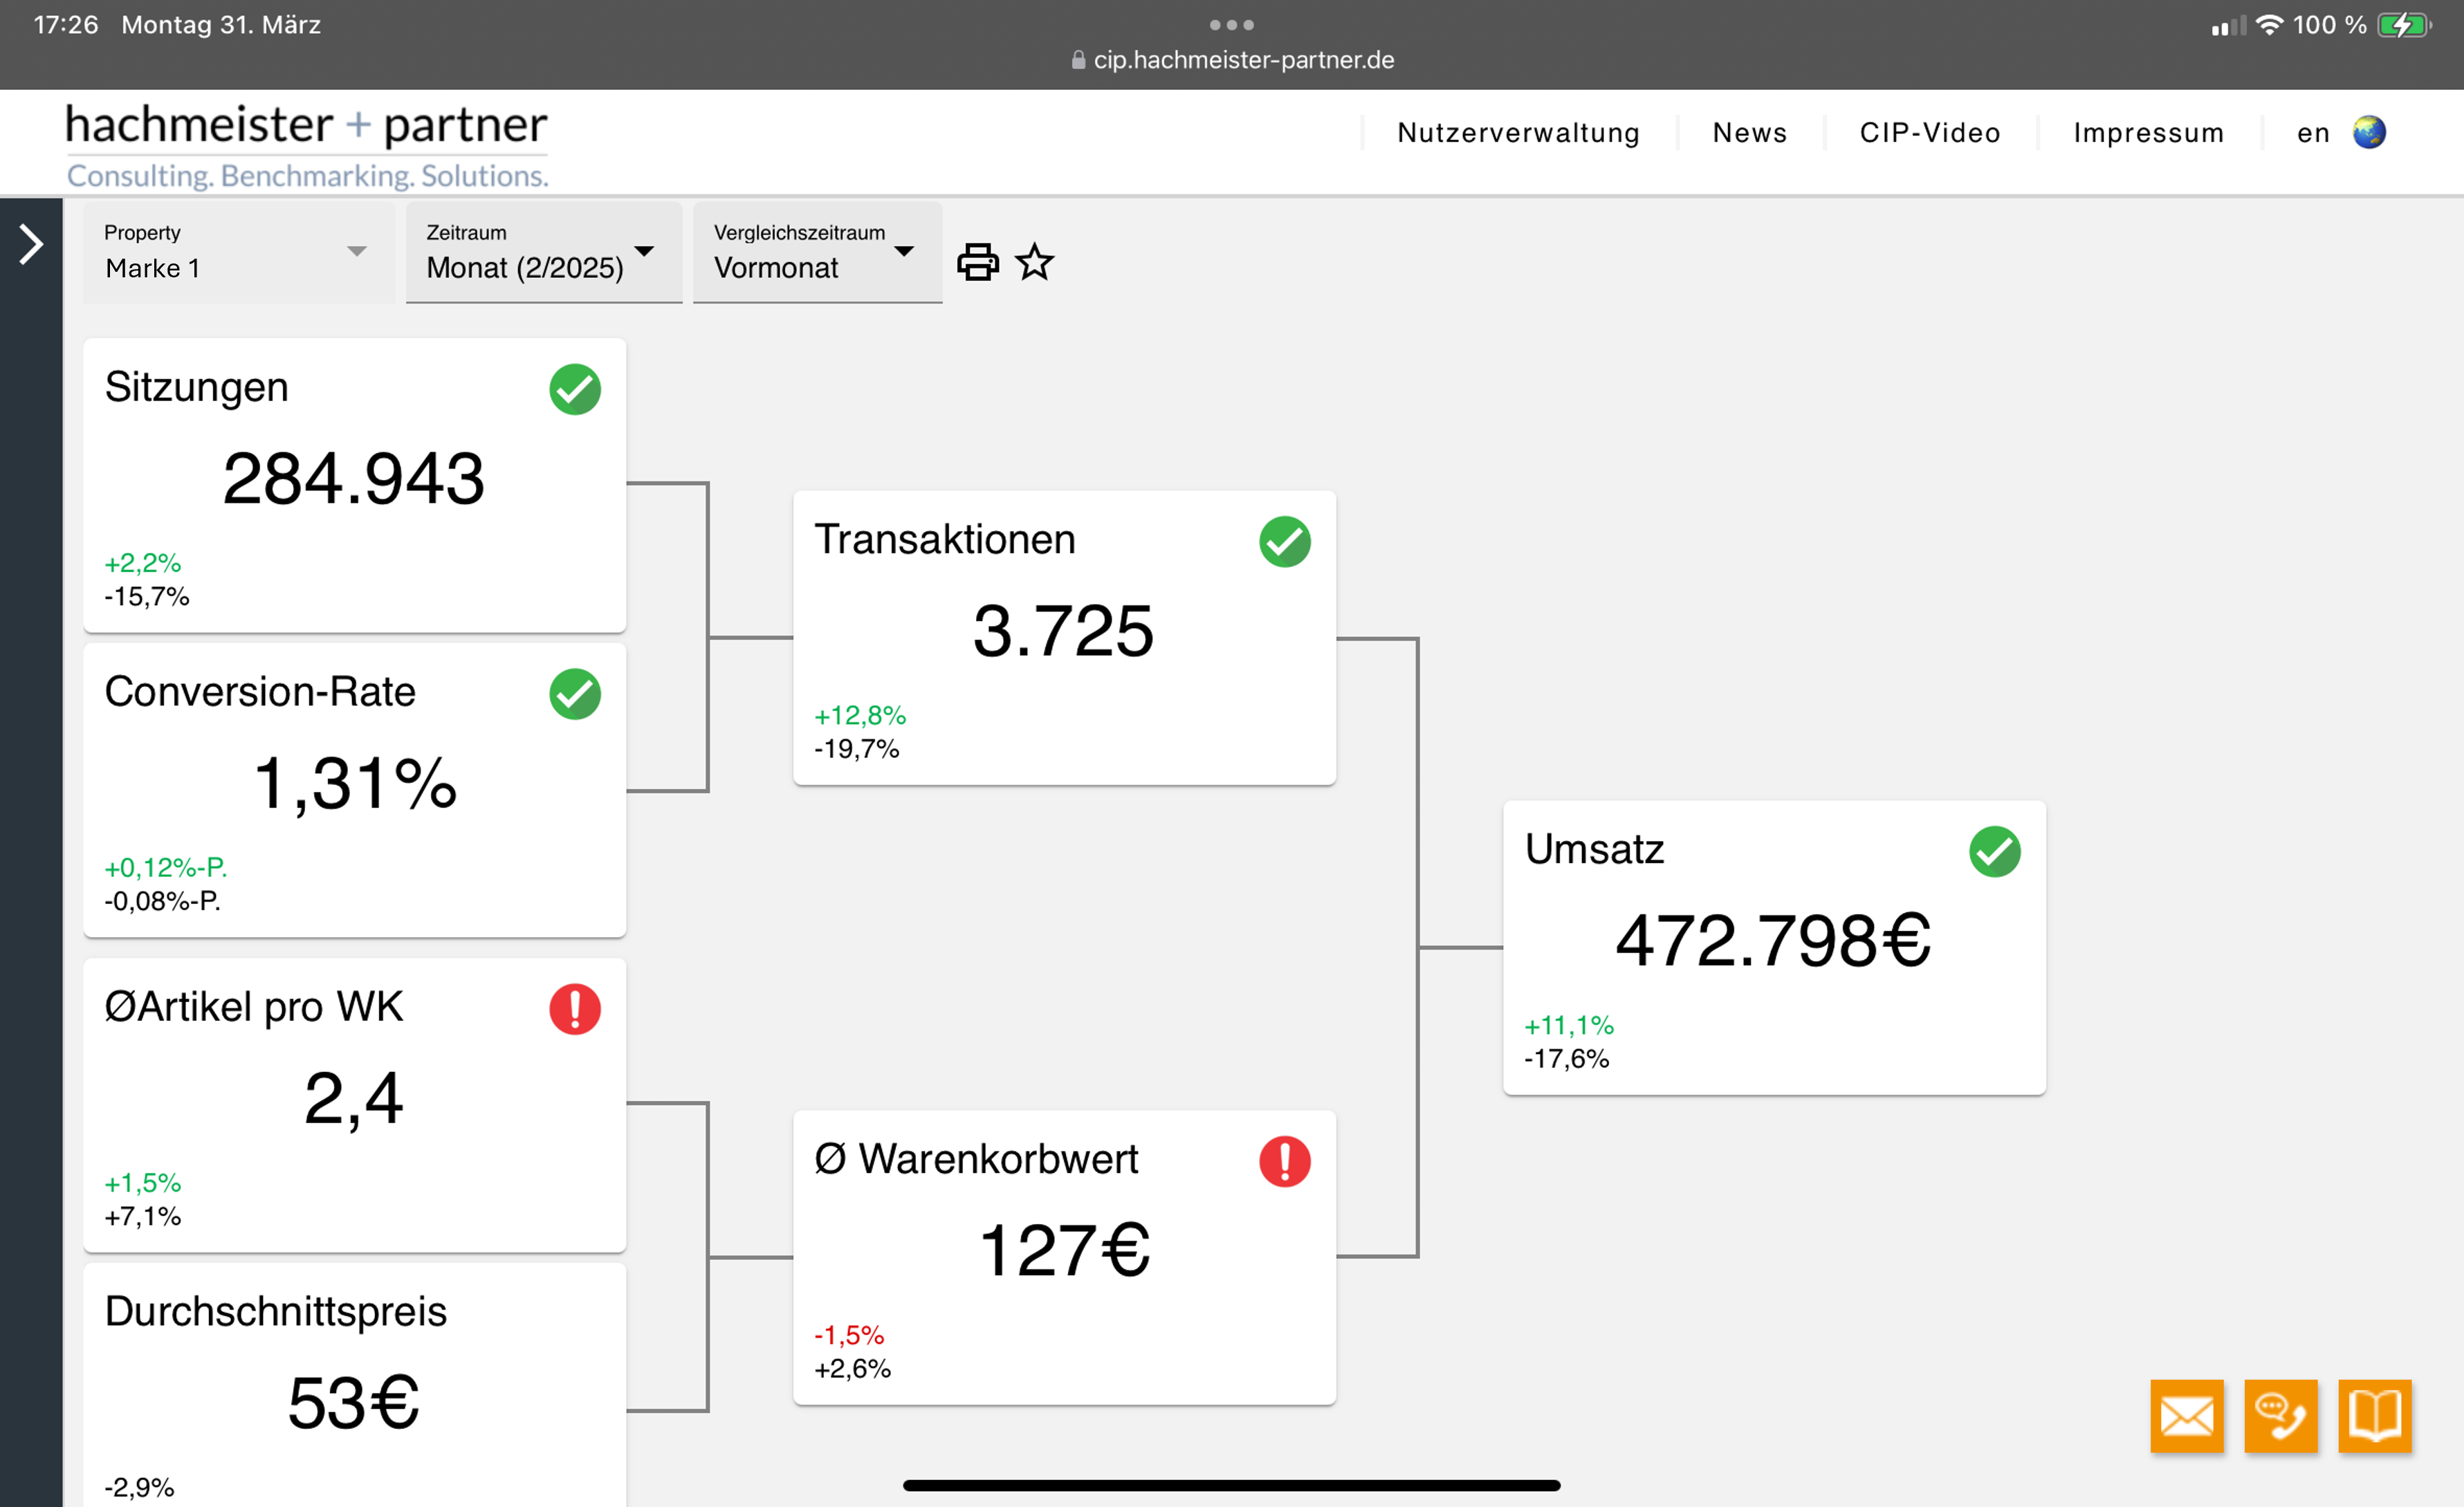Image resolution: width=2464 pixels, height=1507 pixels.
Task: Click the print icon
Action: [x=977, y=262]
